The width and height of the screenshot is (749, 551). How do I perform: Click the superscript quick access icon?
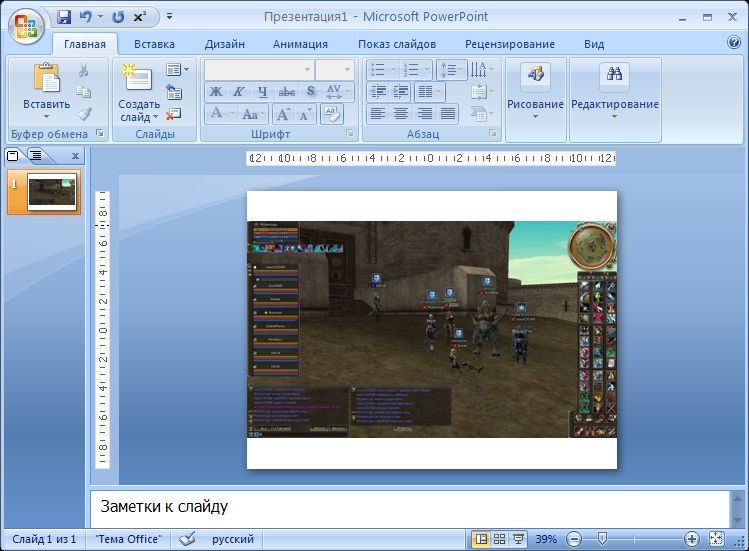point(139,17)
